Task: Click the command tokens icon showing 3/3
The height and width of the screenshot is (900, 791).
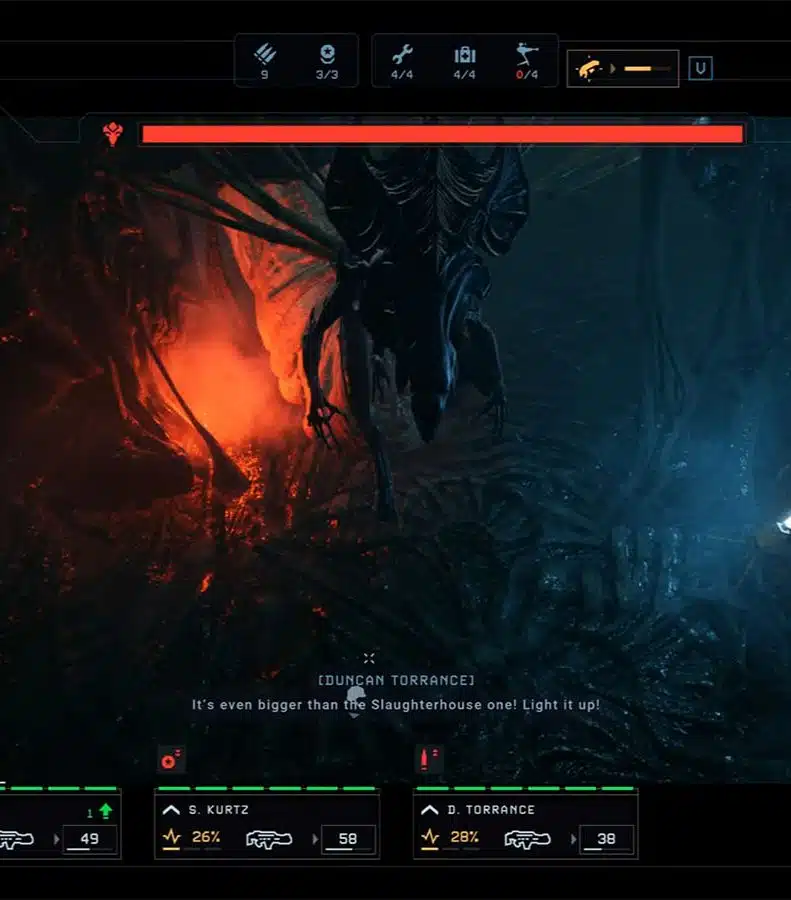Action: point(327,55)
